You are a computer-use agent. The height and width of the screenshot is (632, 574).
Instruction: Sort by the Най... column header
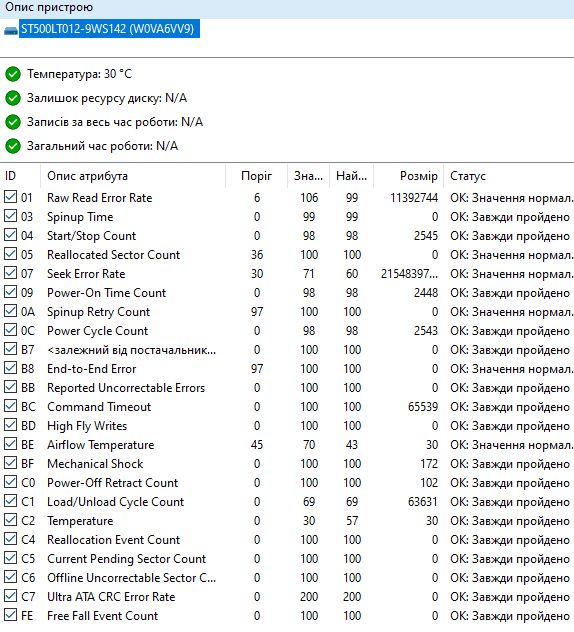coord(351,176)
